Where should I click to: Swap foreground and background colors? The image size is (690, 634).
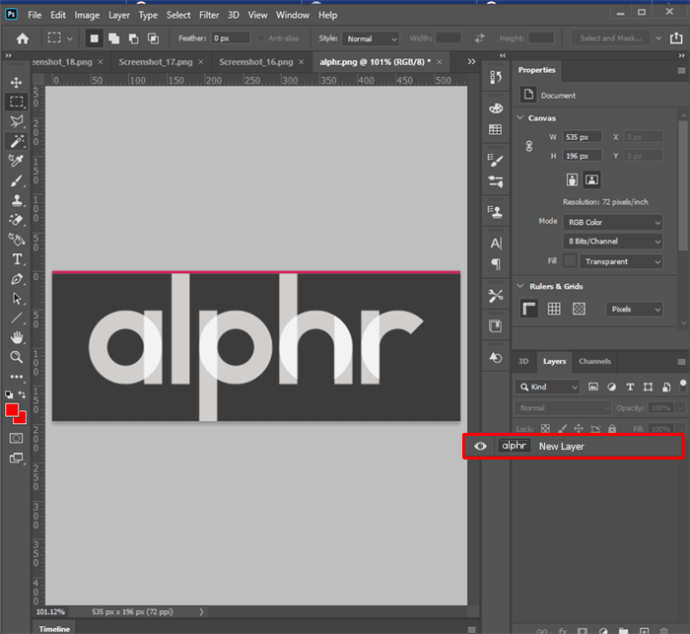pos(22,396)
